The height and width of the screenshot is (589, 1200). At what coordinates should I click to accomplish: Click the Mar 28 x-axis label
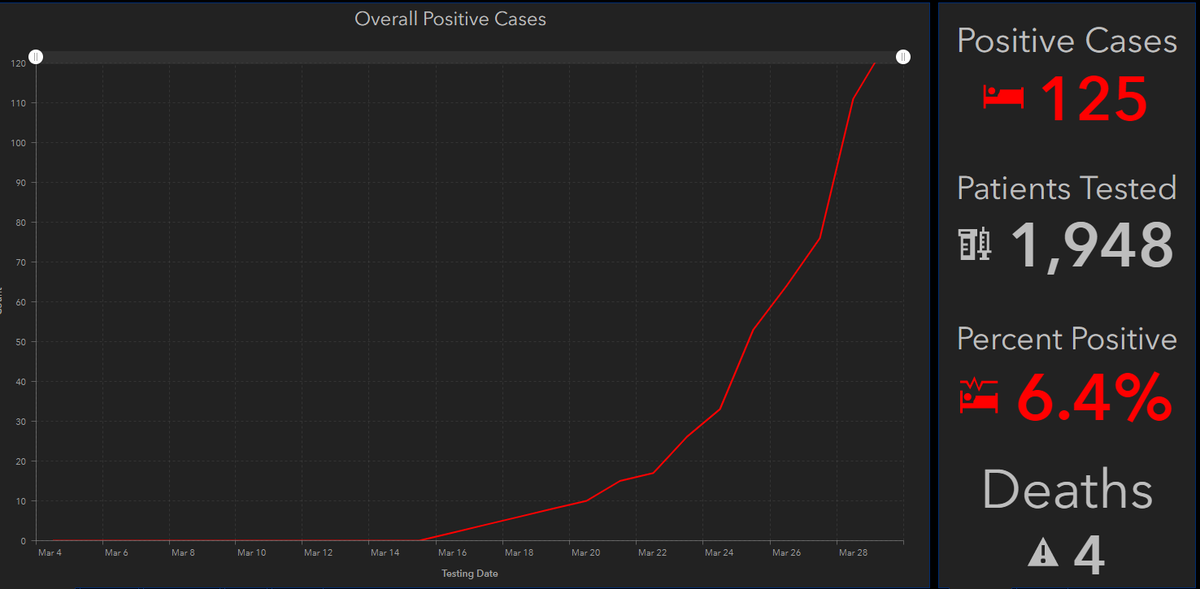tap(853, 552)
